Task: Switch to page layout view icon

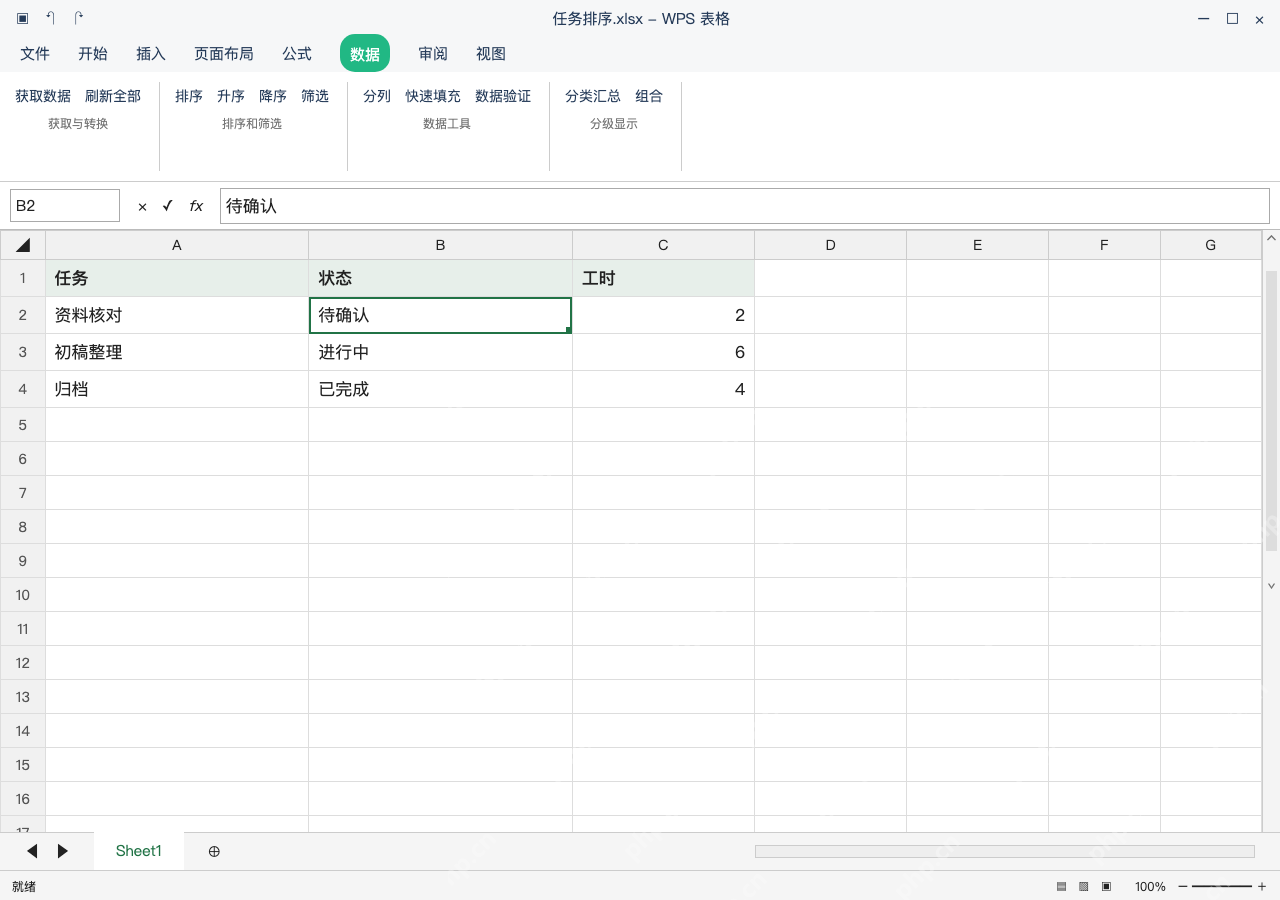Action: 1083,886
